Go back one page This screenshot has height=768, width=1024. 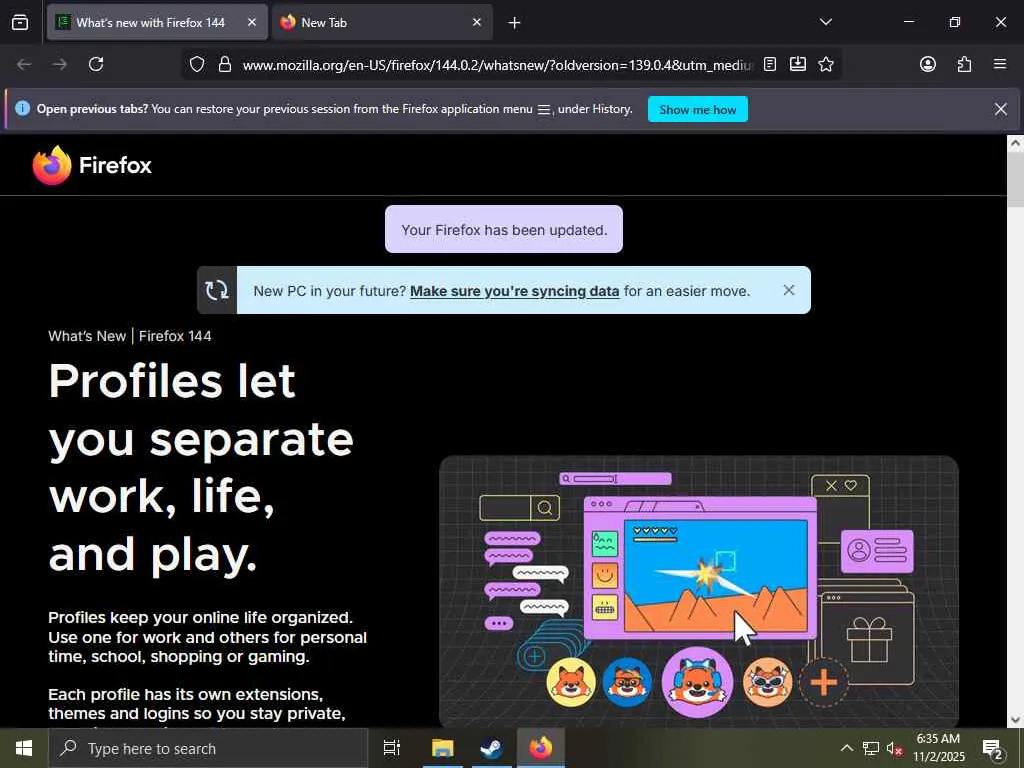pyautogui.click(x=24, y=64)
